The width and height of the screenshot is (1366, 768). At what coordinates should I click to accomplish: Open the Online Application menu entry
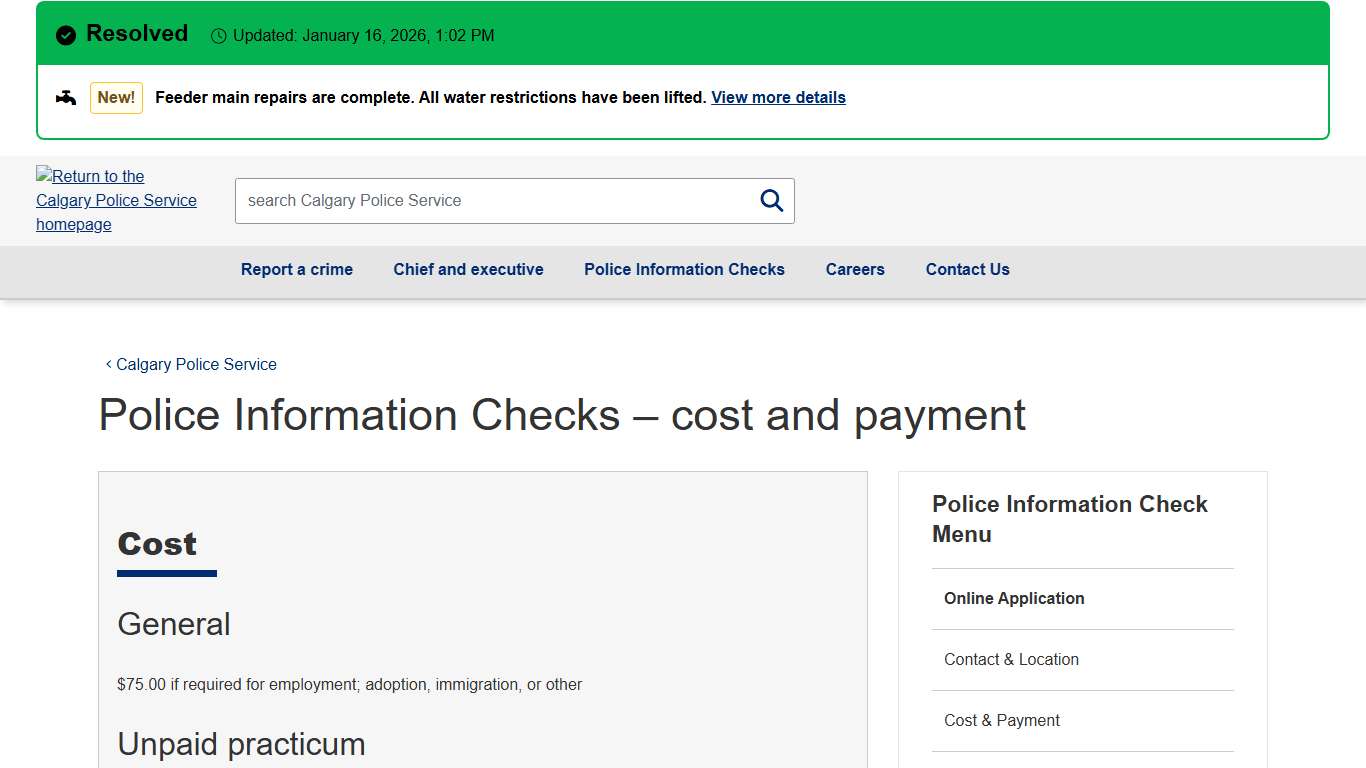coord(1014,598)
